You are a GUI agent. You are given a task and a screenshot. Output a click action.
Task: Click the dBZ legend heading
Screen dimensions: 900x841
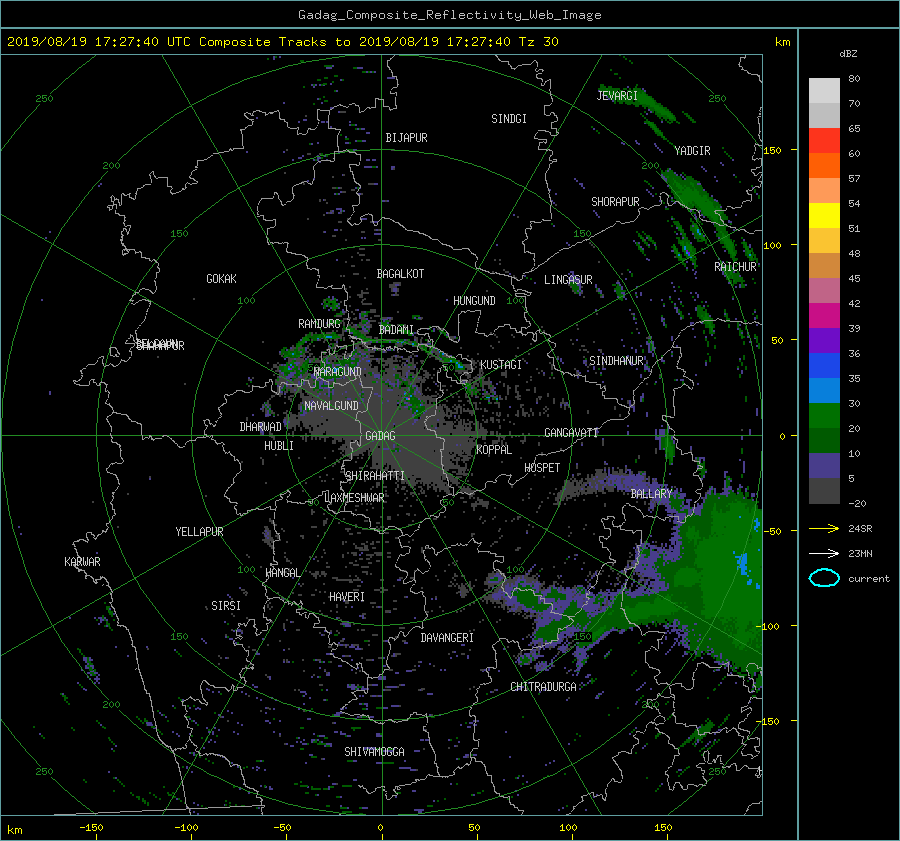tap(848, 53)
